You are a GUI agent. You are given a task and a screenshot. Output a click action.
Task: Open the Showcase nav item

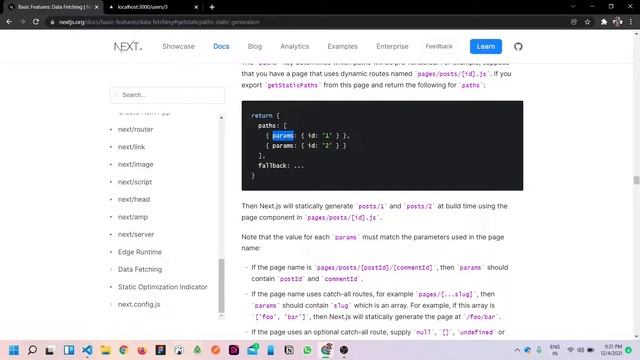[x=178, y=47]
